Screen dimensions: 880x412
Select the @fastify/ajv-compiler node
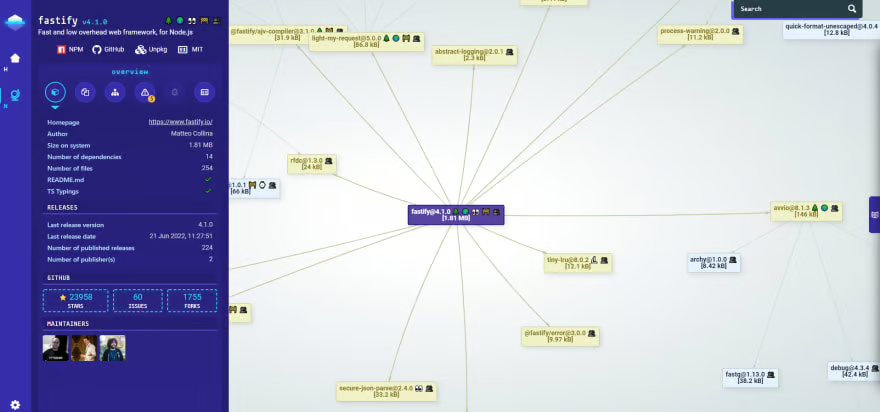pos(288,35)
